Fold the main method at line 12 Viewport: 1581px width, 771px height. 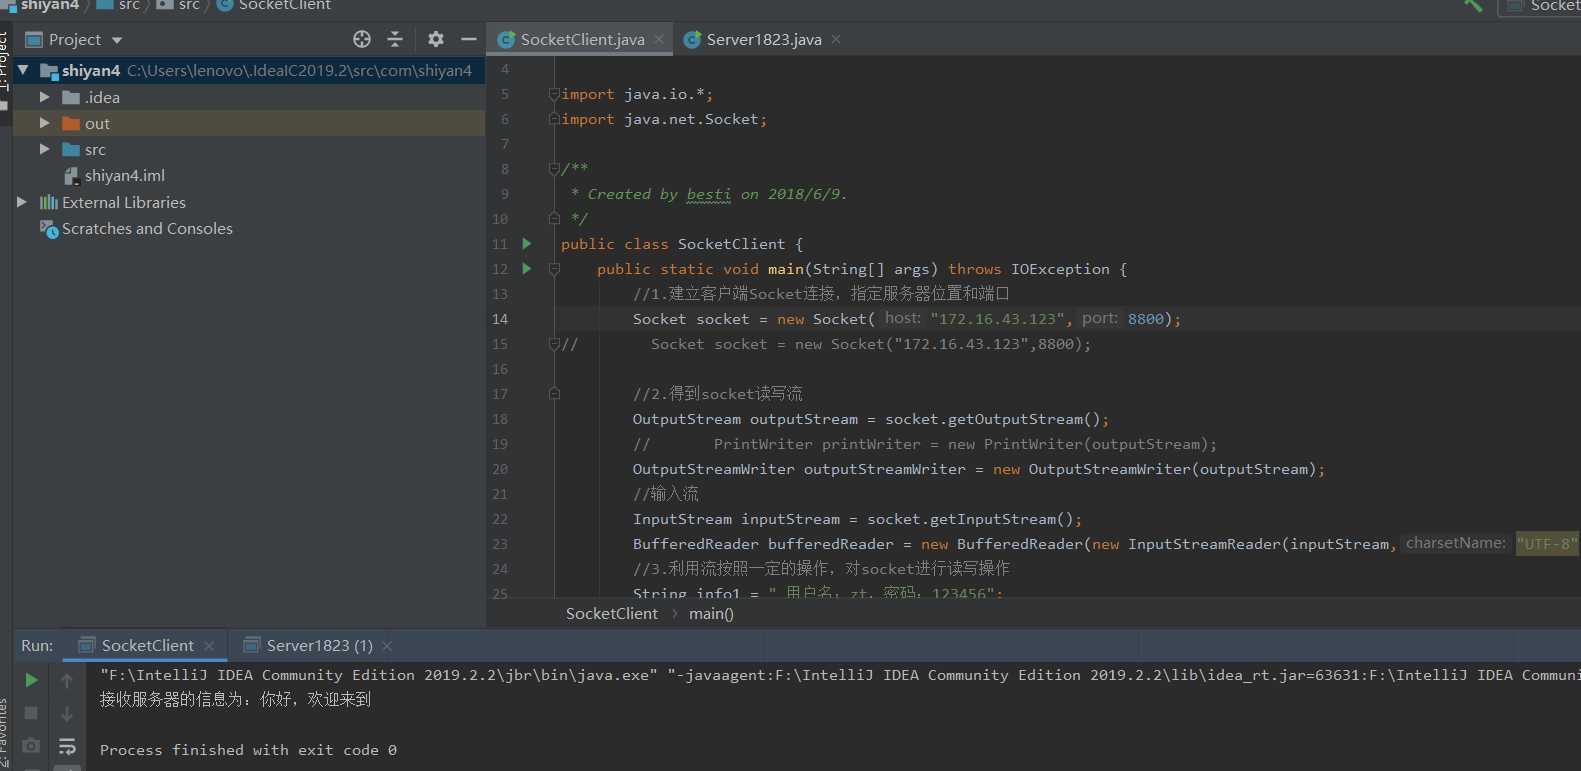(554, 269)
